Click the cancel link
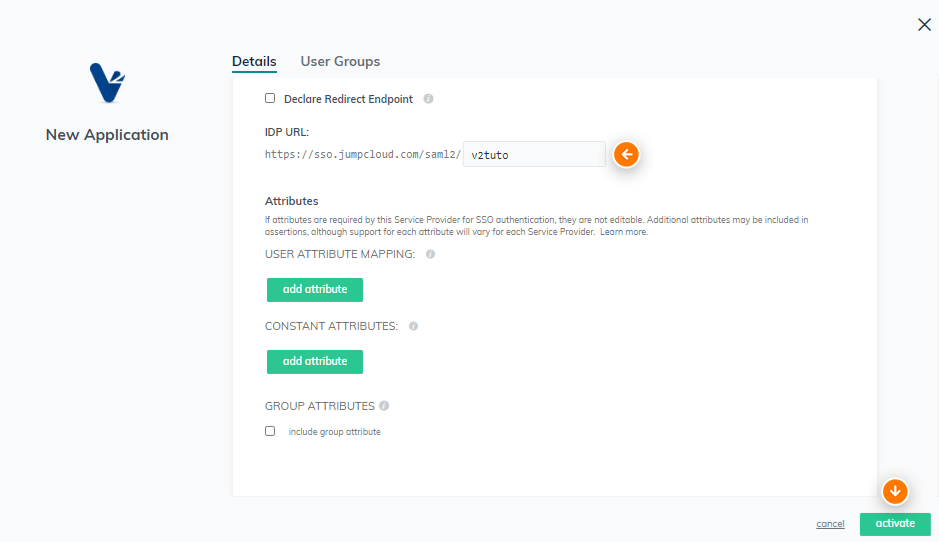Screen dimensions: 939x542 tap(830, 524)
